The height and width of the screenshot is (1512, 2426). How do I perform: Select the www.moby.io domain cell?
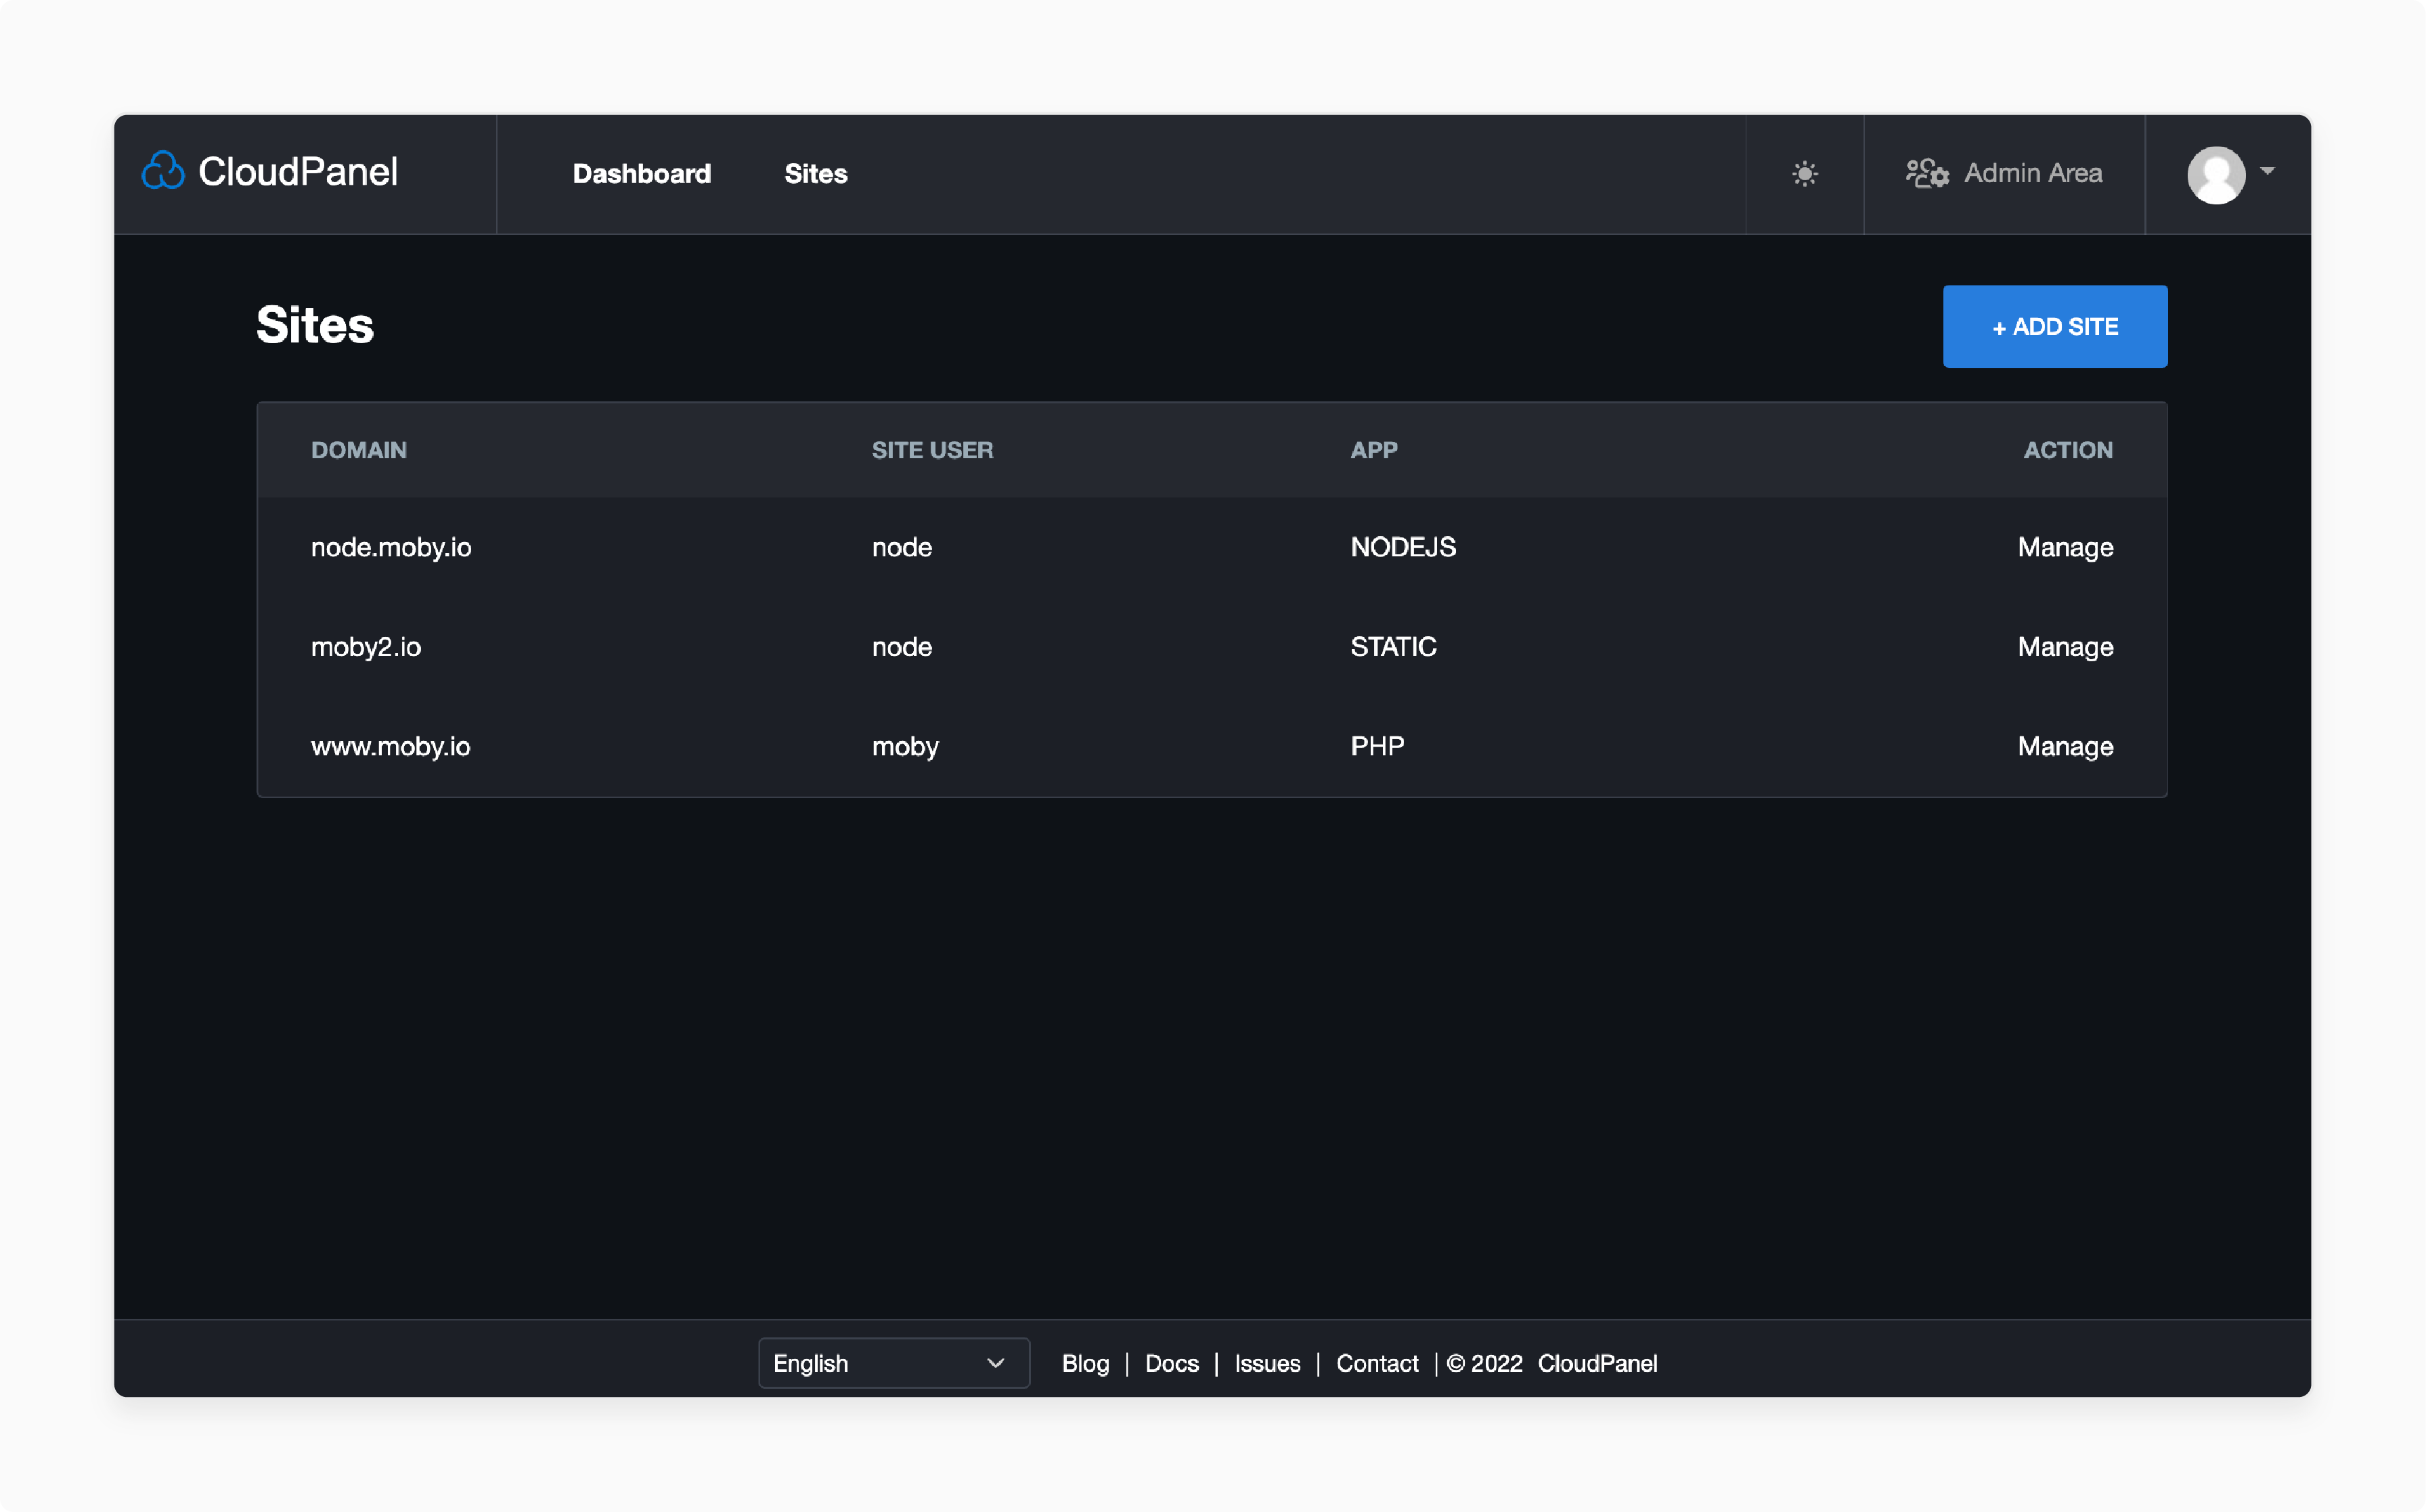(390, 746)
